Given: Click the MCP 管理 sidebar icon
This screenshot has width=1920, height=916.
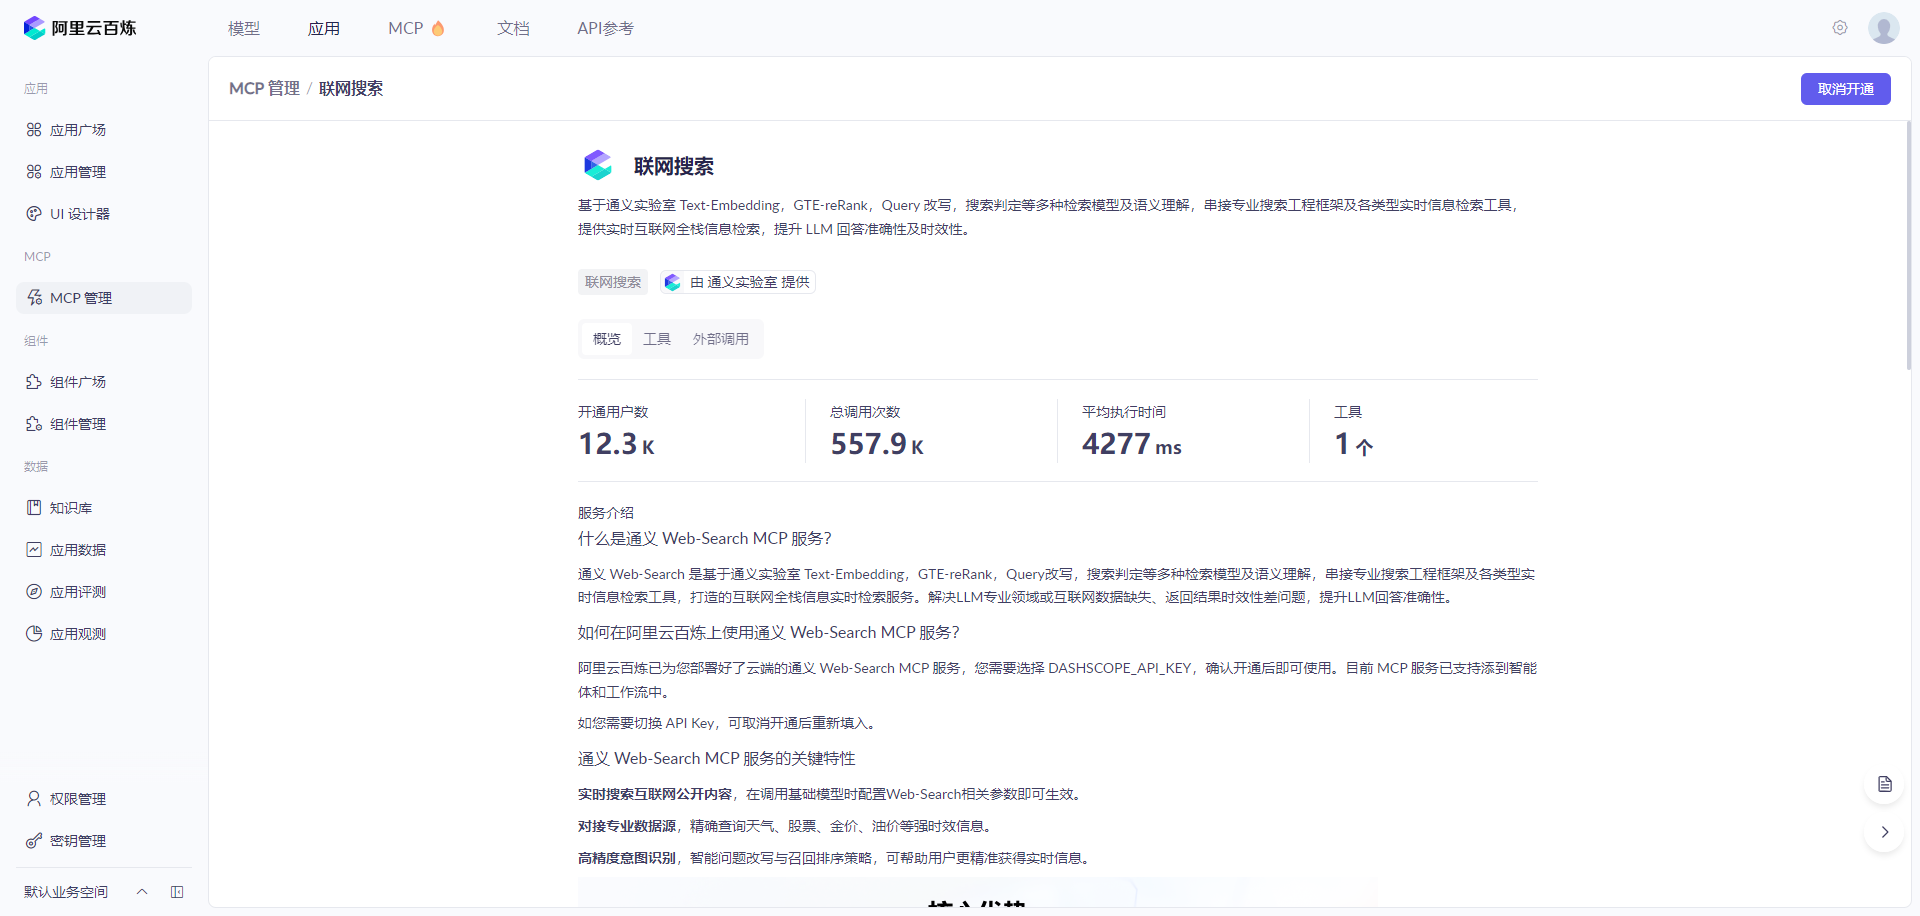Looking at the screenshot, I should click(x=34, y=298).
